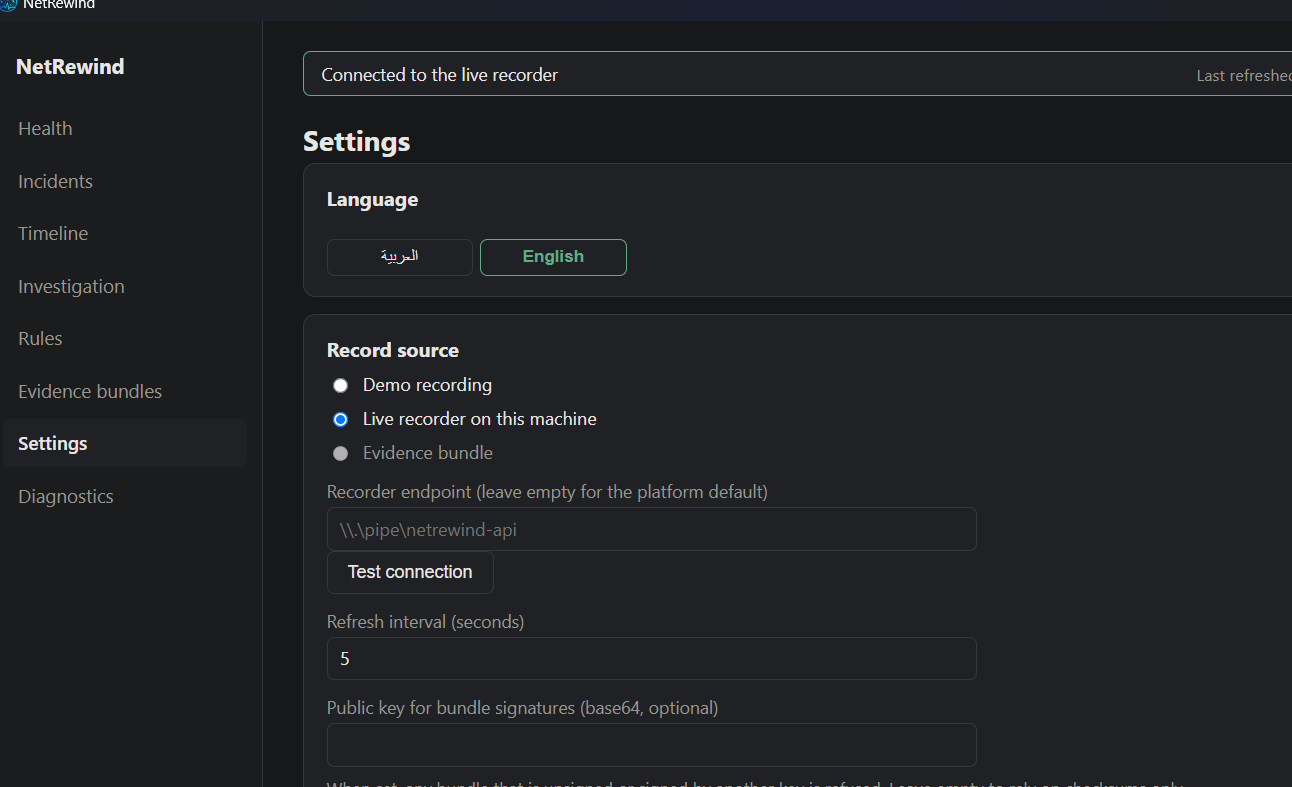Open the Rules section
1292x787 pixels.
[40, 338]
